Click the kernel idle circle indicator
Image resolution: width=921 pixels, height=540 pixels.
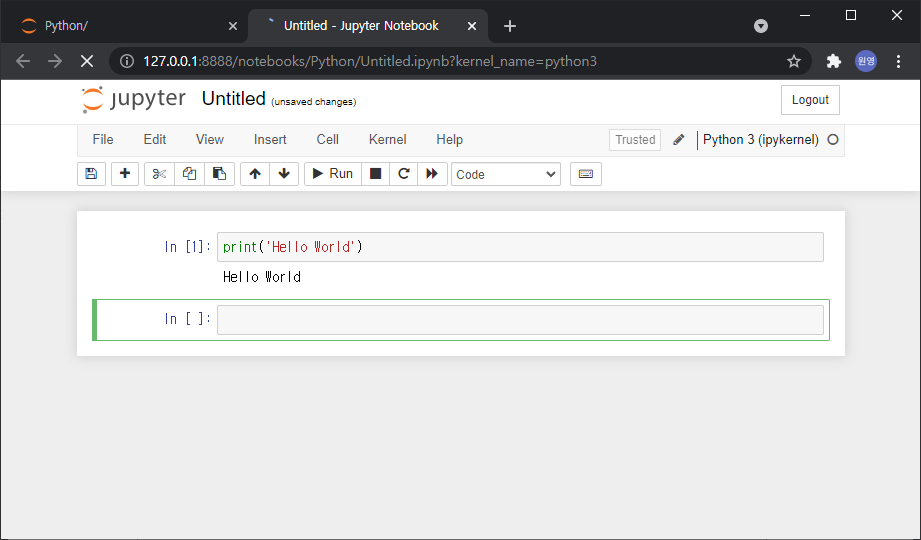pyautogui.click(x=833, y=140)
